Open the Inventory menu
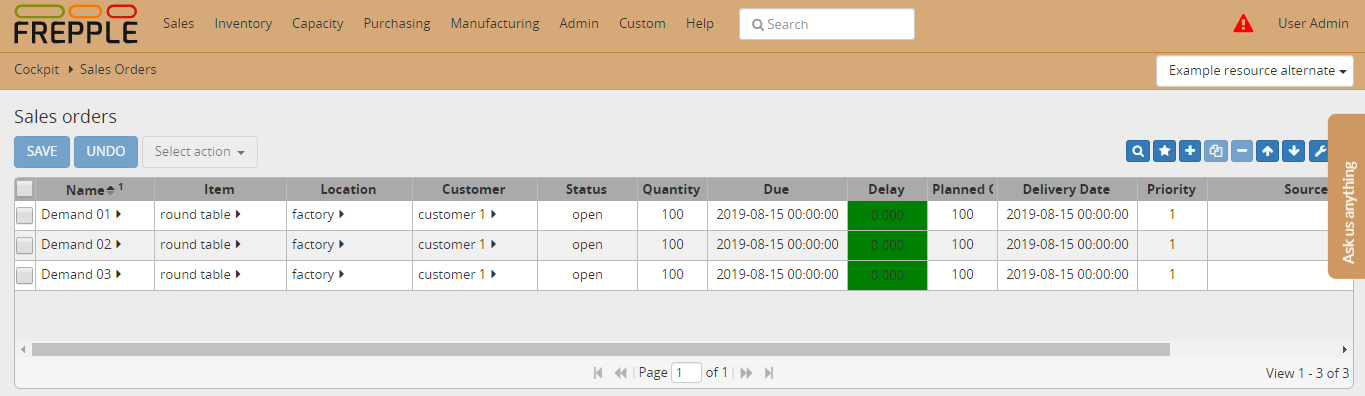Viewport: 1365px width, 396px height. click(x=243, y=23)
